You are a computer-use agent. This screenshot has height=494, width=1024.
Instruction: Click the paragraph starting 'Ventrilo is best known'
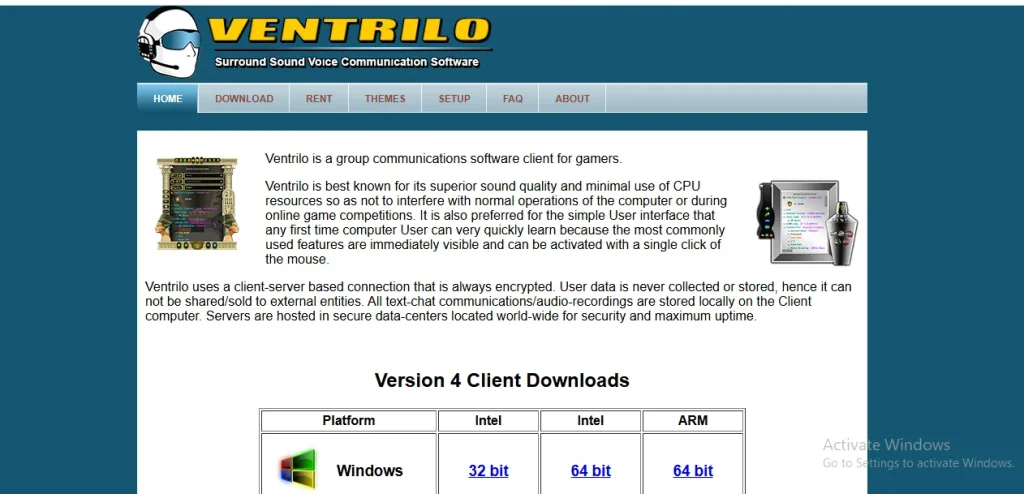[x=496, y=223]
